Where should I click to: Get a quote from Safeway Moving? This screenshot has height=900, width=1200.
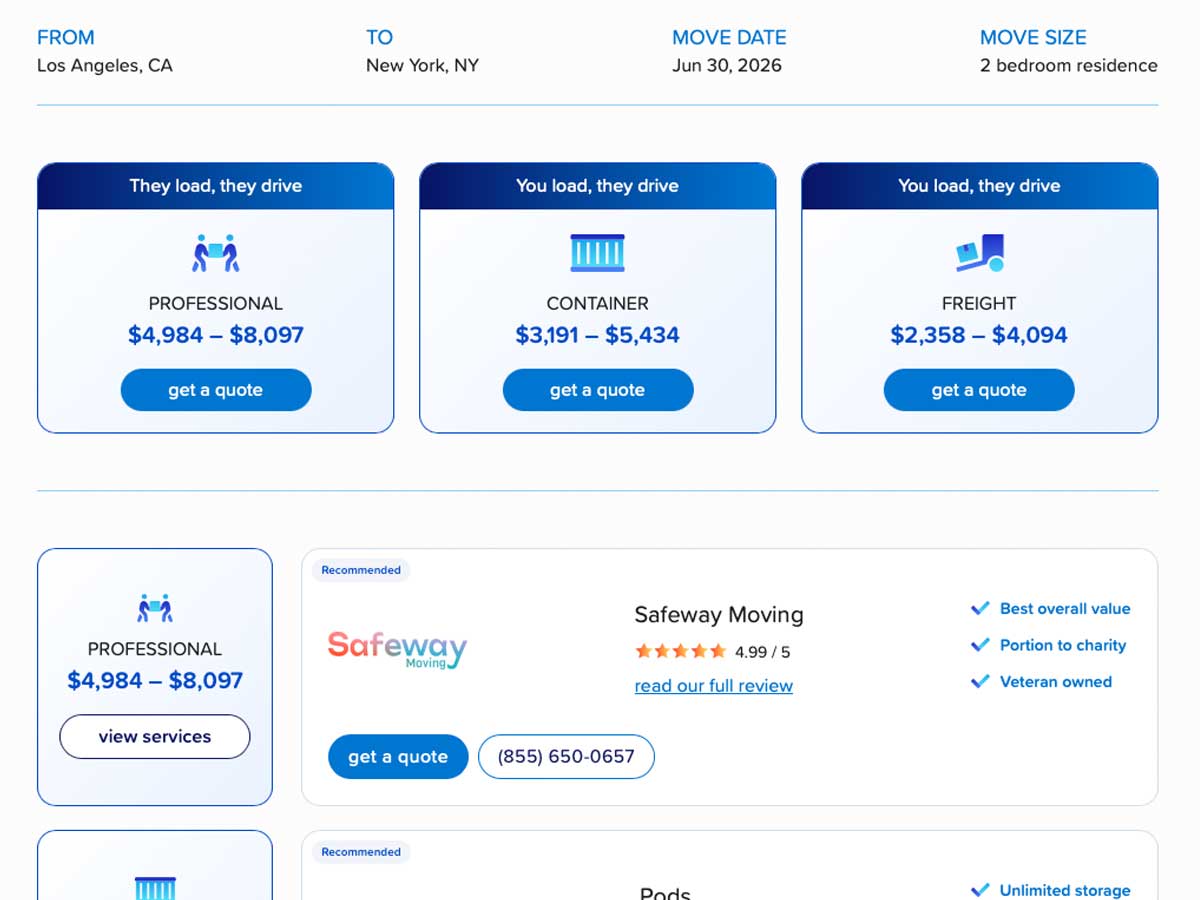[x=398, y=757]
